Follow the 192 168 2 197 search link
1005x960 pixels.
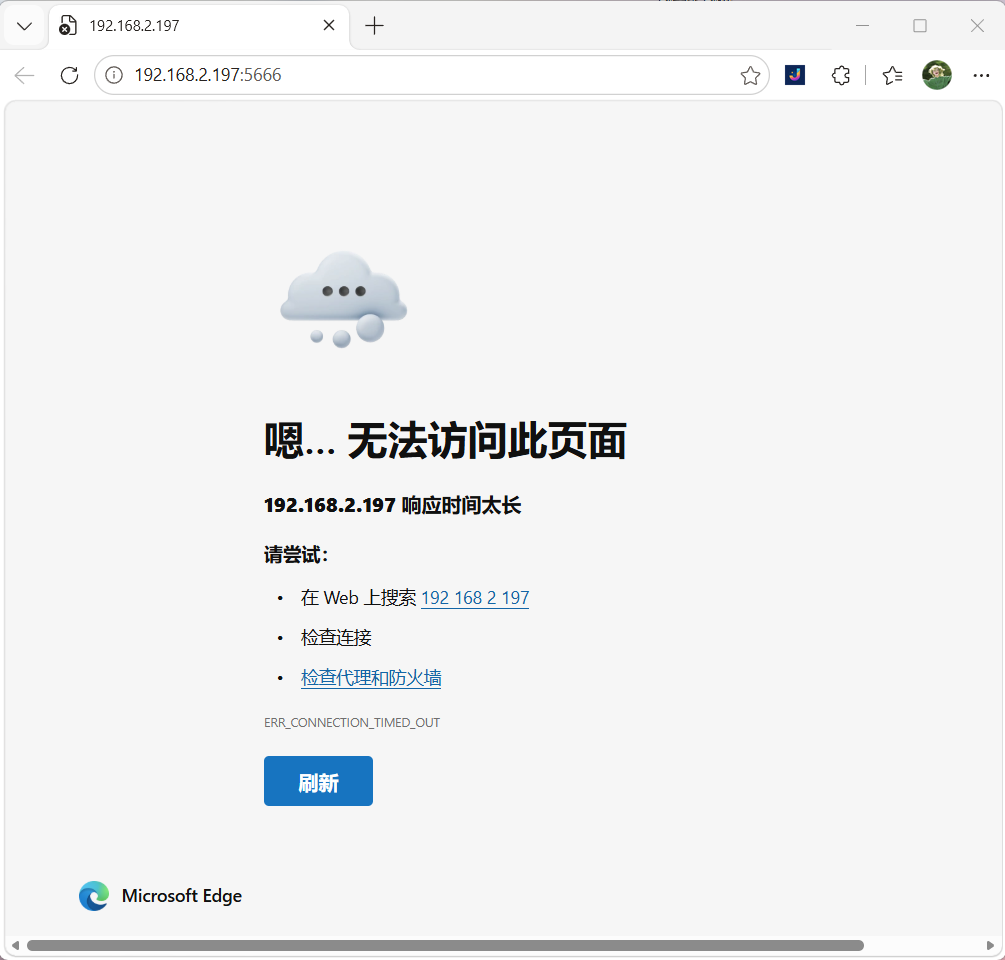click(475, 598)
